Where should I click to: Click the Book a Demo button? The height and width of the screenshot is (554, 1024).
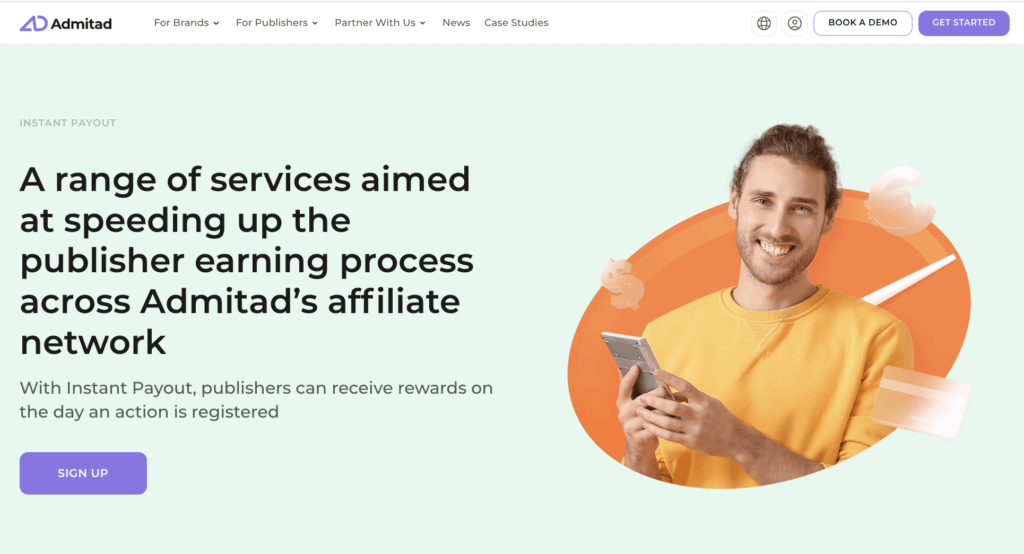[x=863, y=23]
